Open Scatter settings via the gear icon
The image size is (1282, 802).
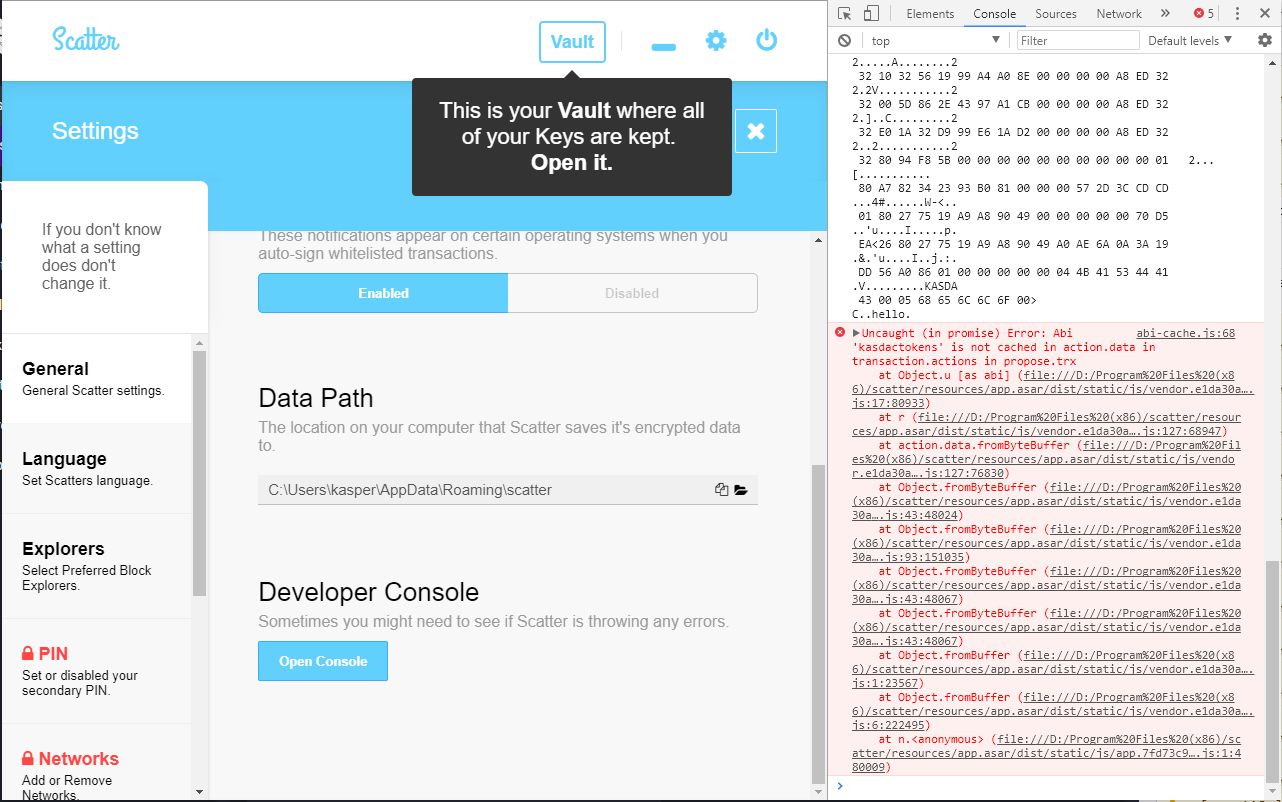click(x=716, y=41)
